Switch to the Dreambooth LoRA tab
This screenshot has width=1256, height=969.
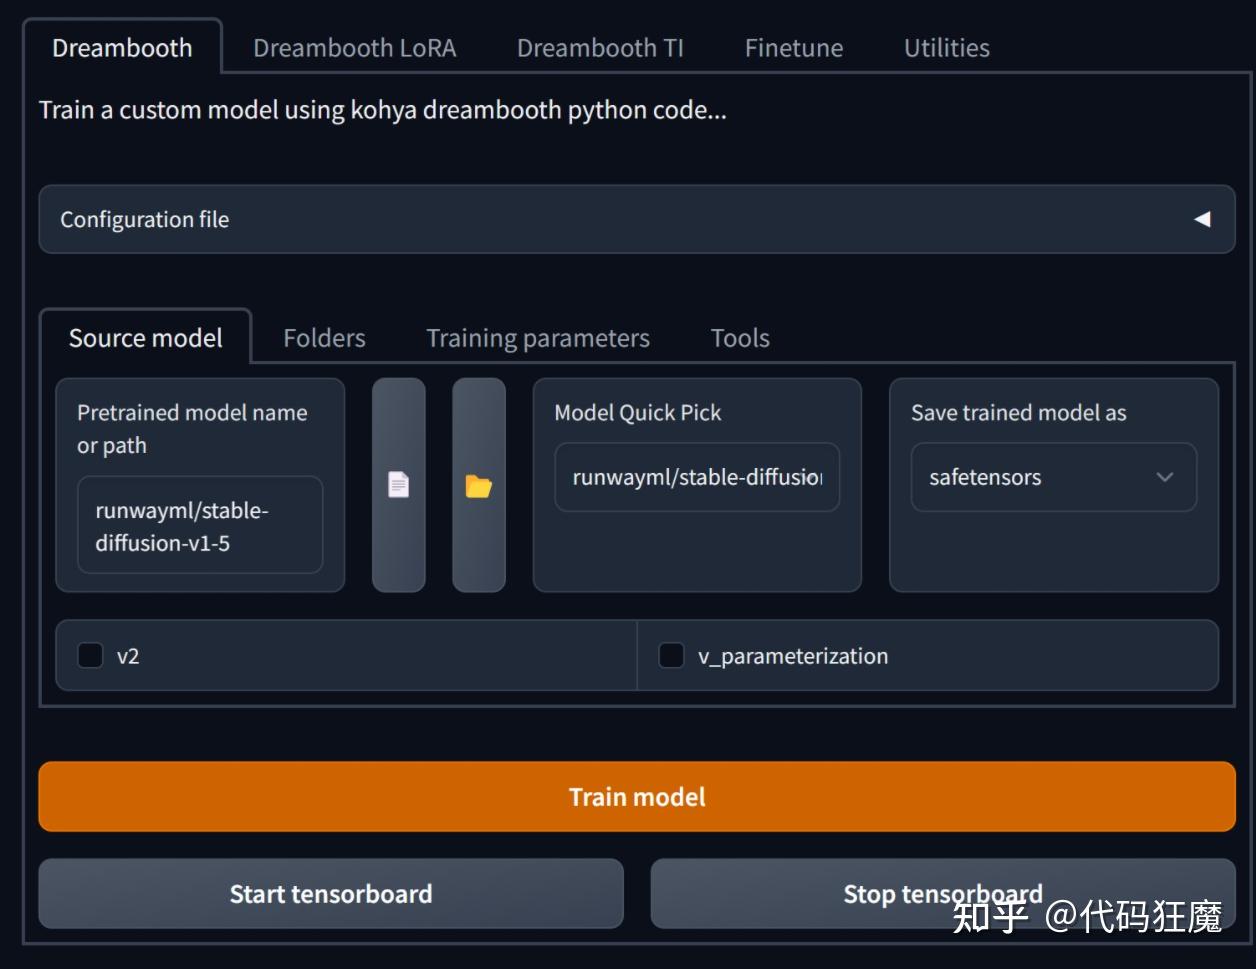point(355,48)
